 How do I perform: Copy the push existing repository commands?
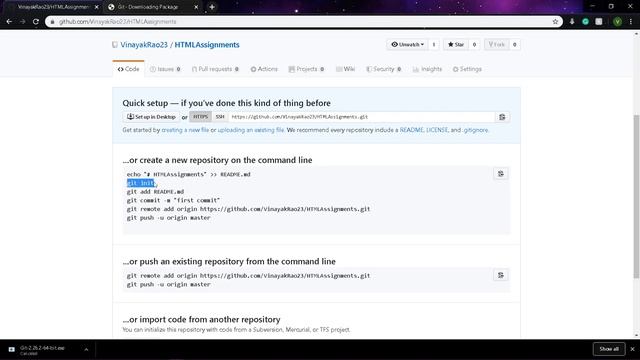(501, 275)
